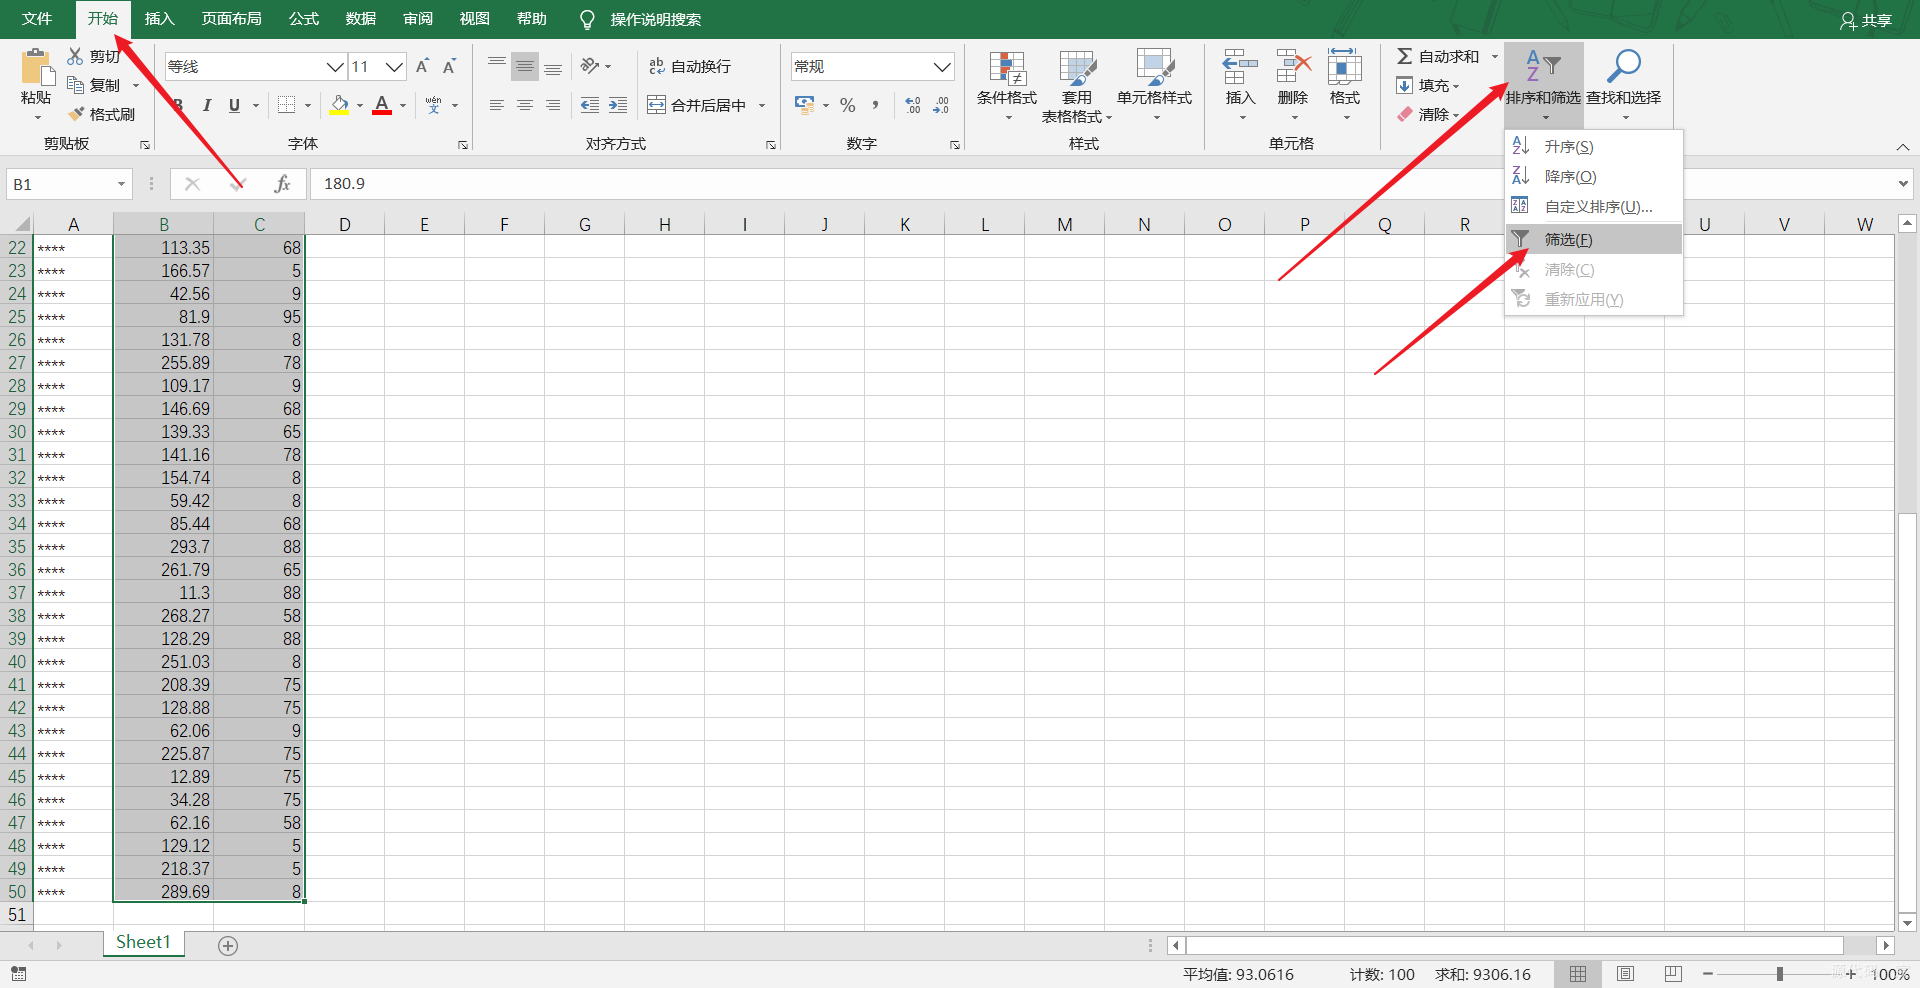Add a new sheet with plus icon

point(228,946)
